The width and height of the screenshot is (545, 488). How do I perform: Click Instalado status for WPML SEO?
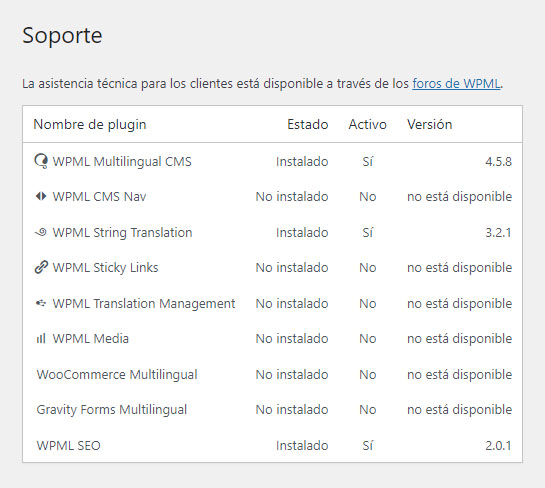pos(302,446)
